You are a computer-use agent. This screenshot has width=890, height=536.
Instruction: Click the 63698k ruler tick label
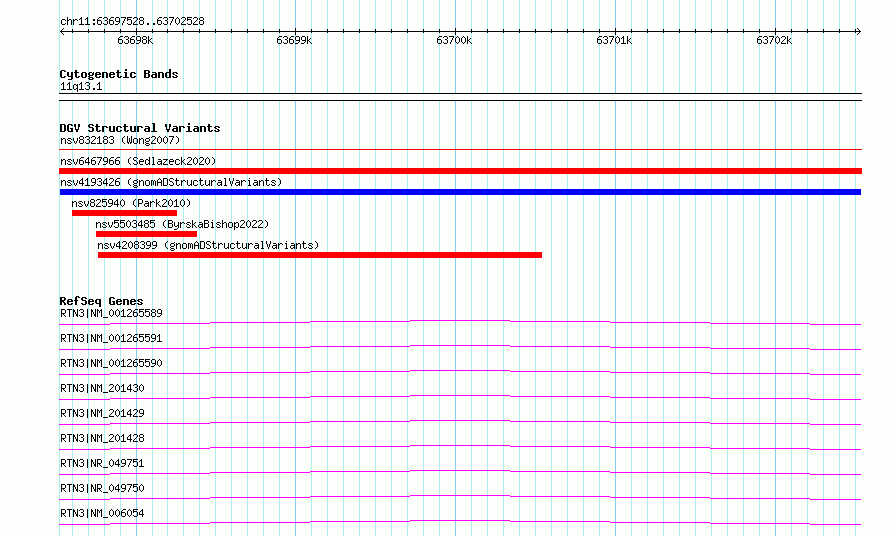(x=135, y=40)
